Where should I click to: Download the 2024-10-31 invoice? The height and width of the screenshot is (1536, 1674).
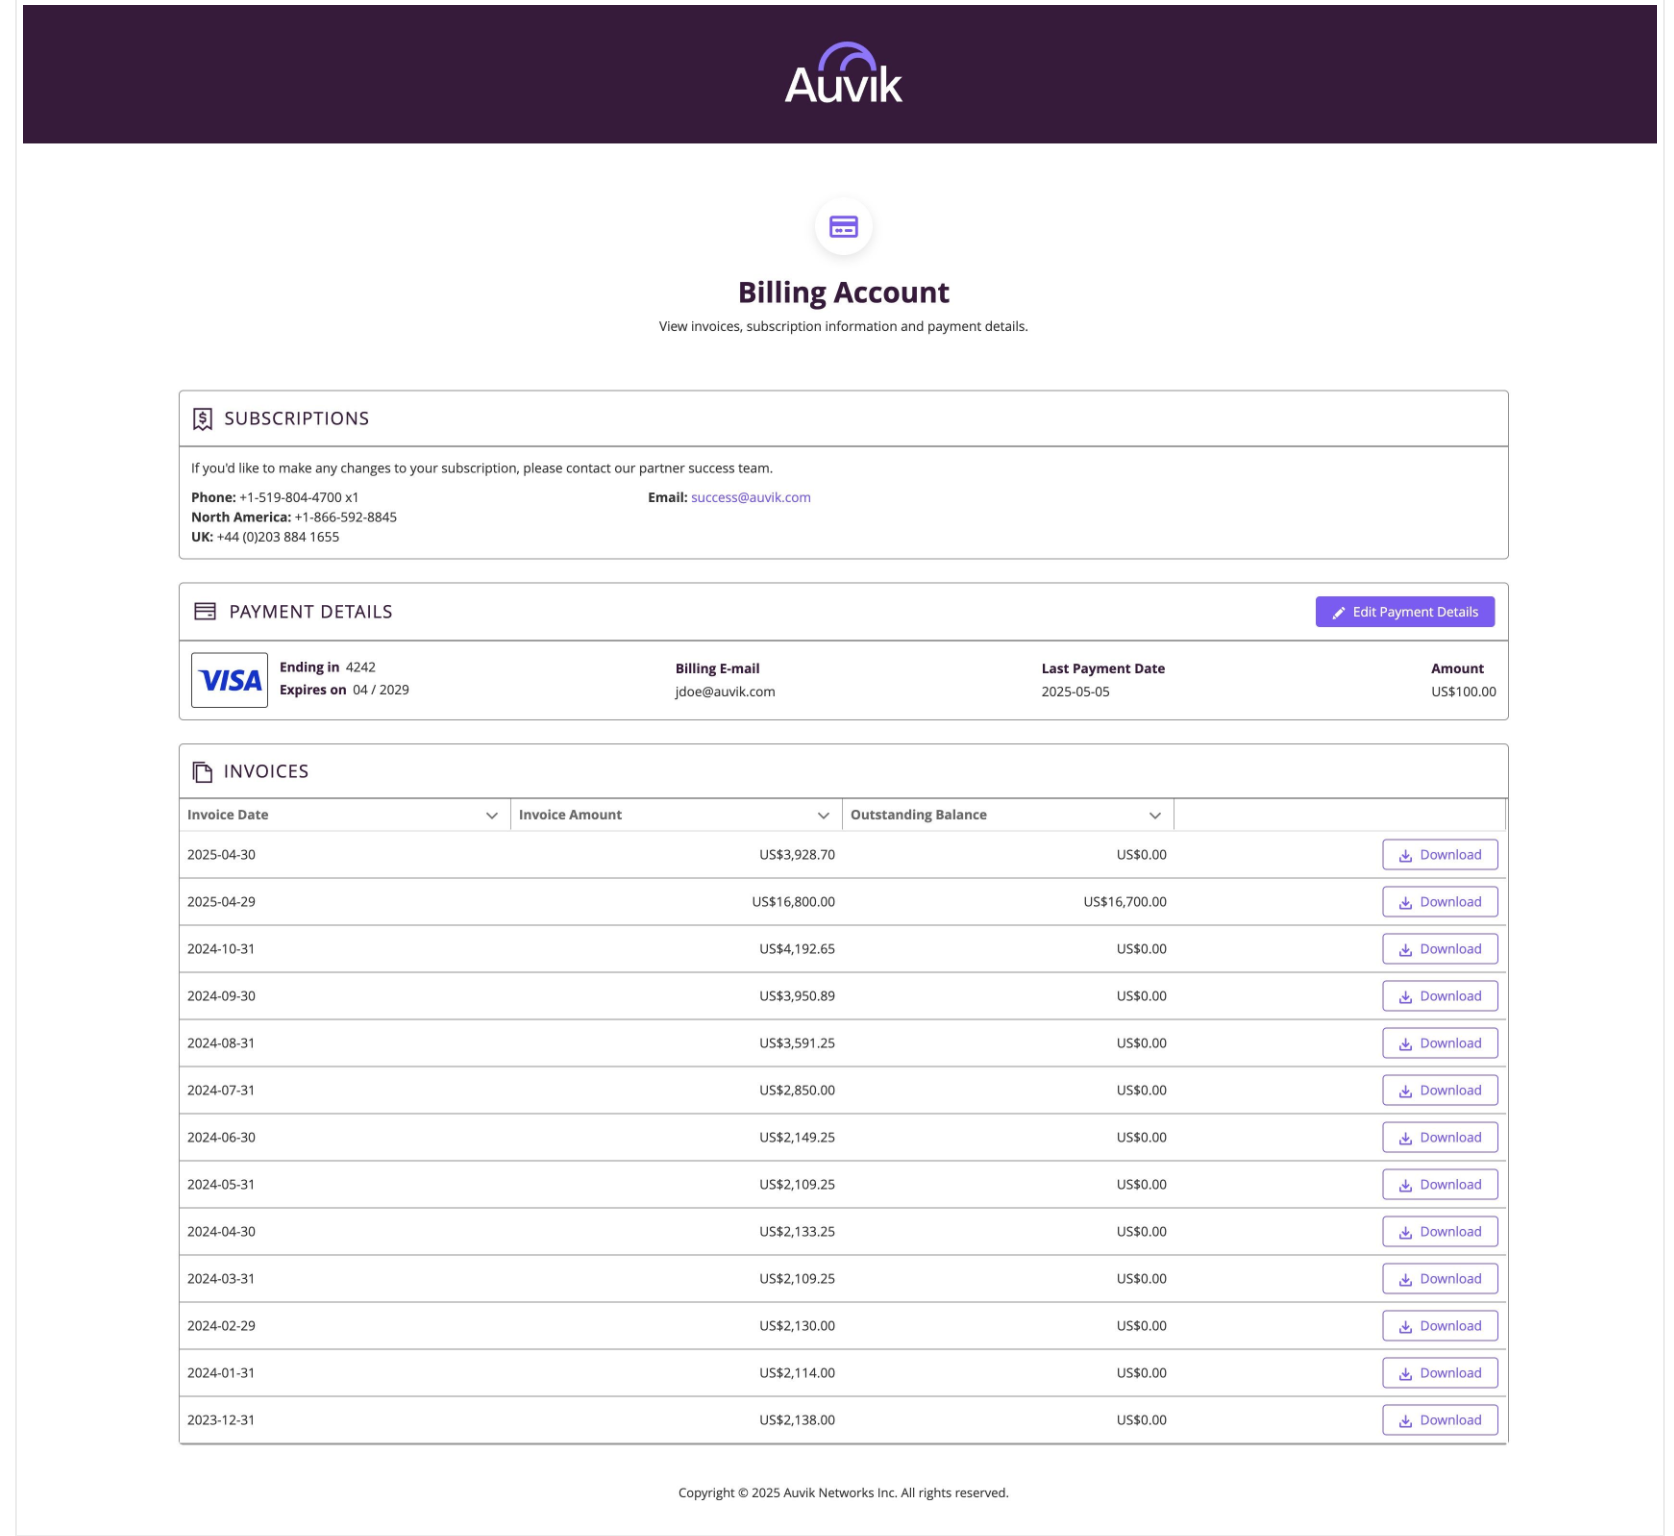1440,949
